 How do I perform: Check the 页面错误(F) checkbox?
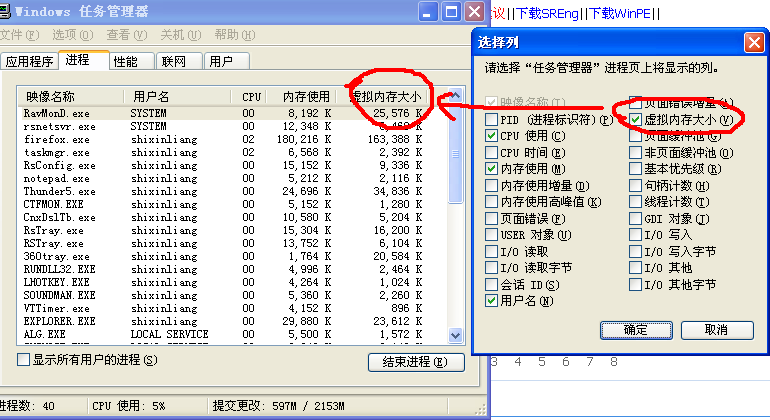tap(491, 219)
